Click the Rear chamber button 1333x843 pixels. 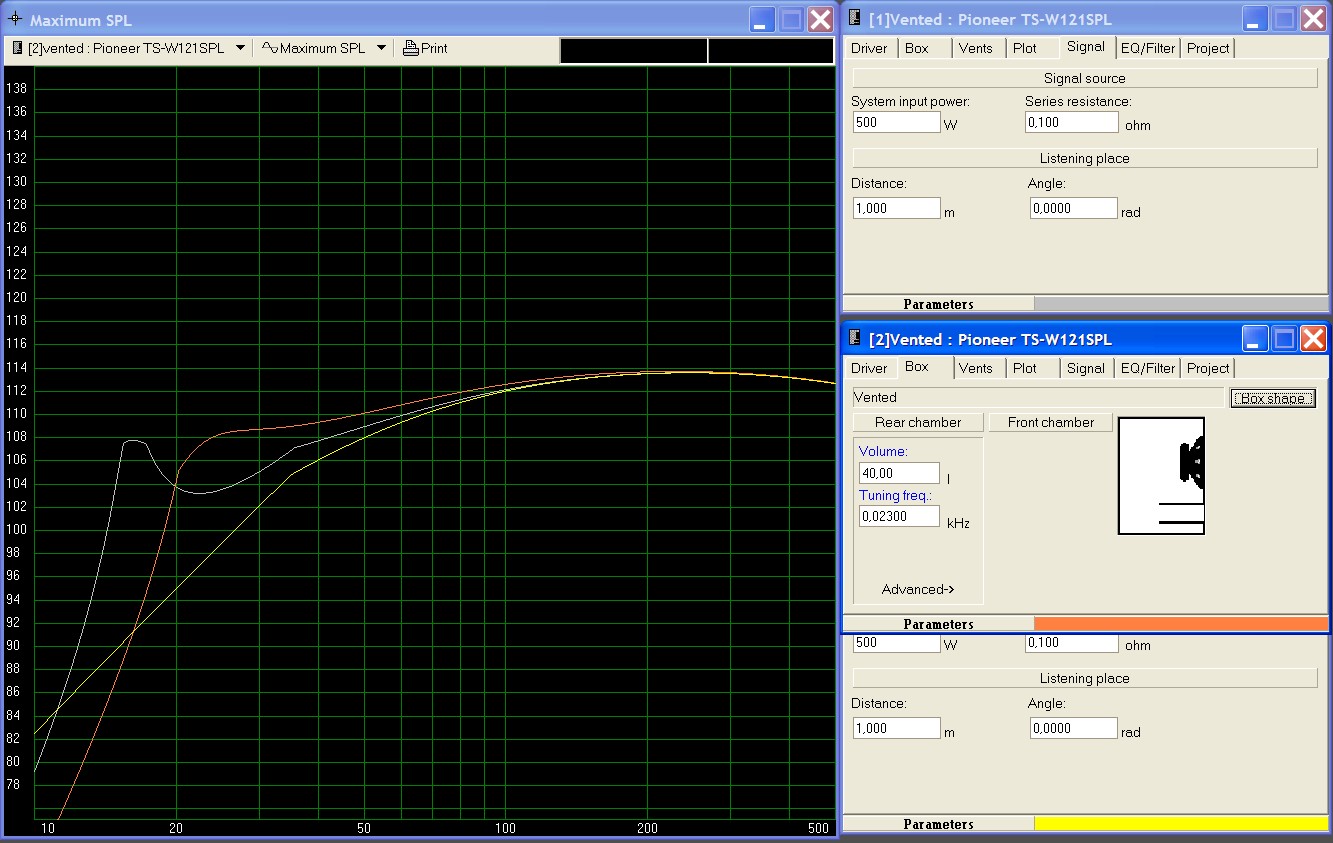point(918,422)
